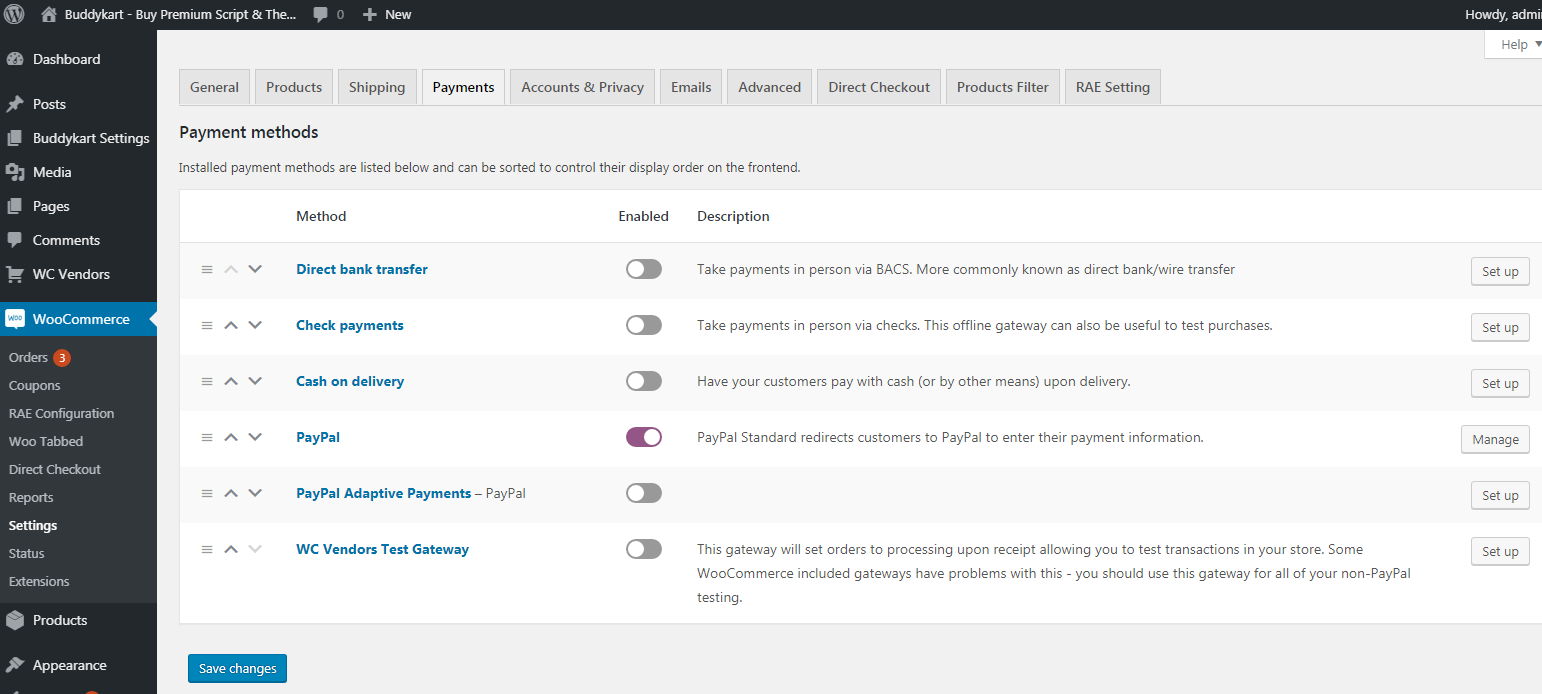
Task: Open Coupons submenu item
Action: click(x=34, y=385)
